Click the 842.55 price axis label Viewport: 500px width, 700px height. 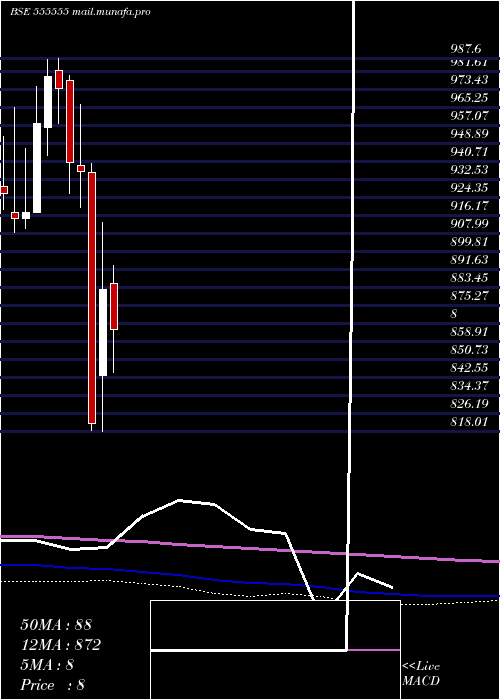469,367
